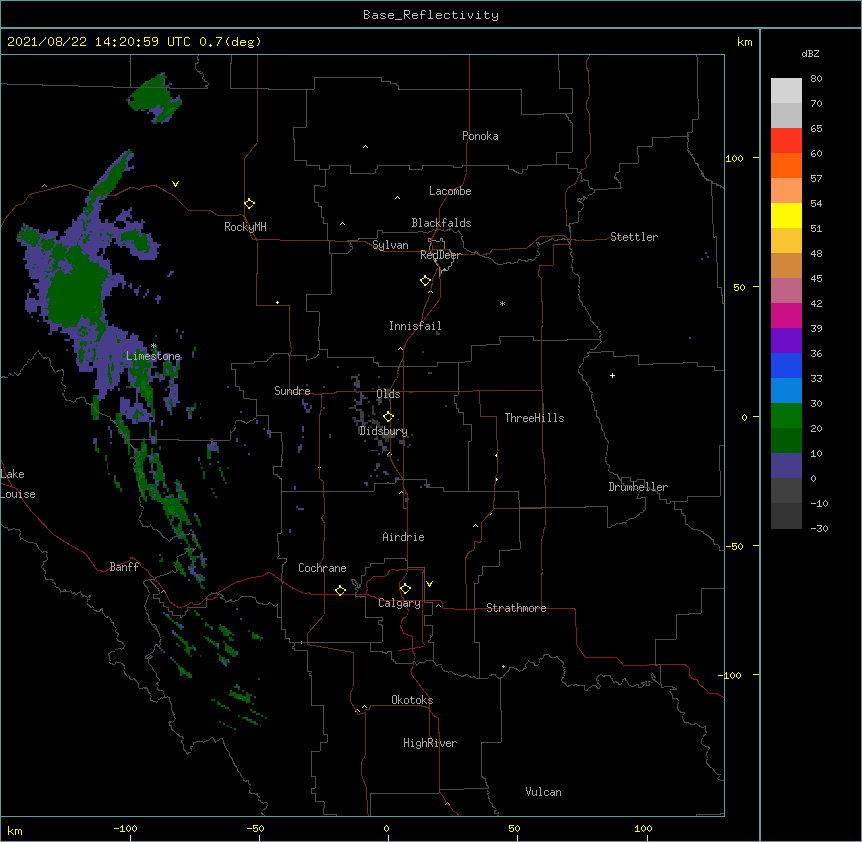Pick the slate blue swatch above 0
Image resolution: width=862 pixels, height=842 pixels.
[x=786, y=466]
